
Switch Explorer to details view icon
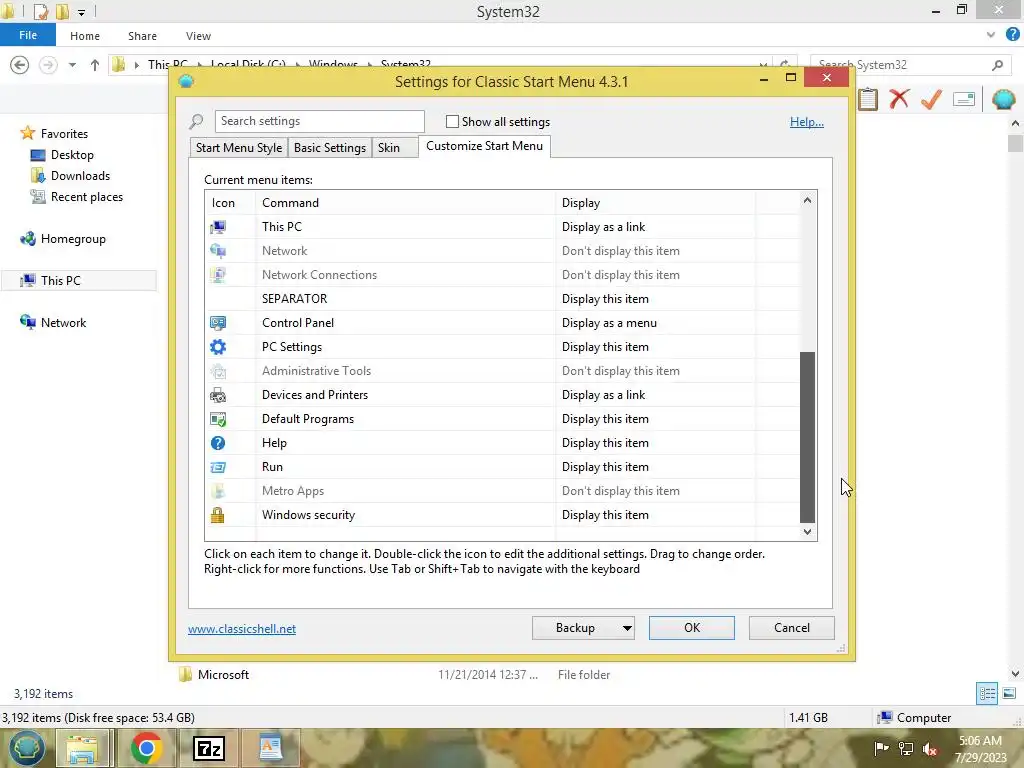coord(987,694)
